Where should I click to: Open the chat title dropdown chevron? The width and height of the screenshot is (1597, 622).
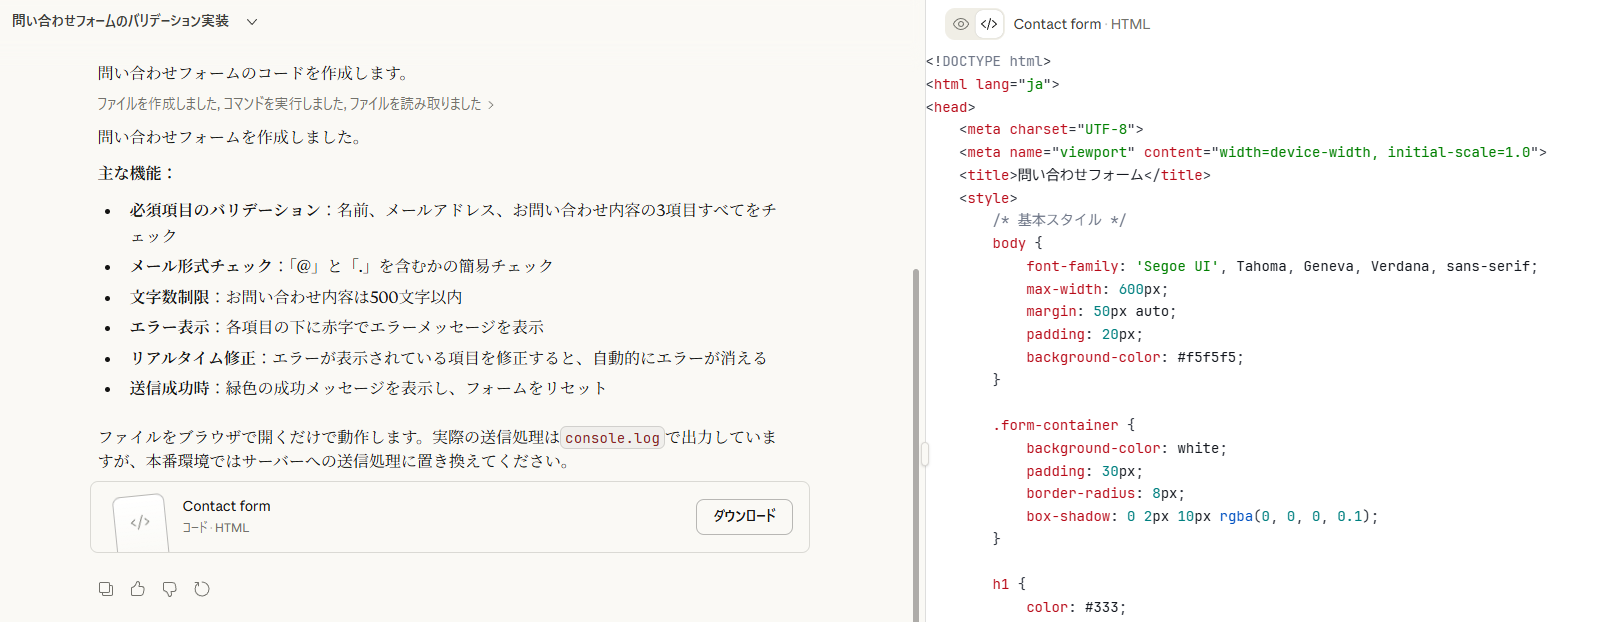[252, 22]
